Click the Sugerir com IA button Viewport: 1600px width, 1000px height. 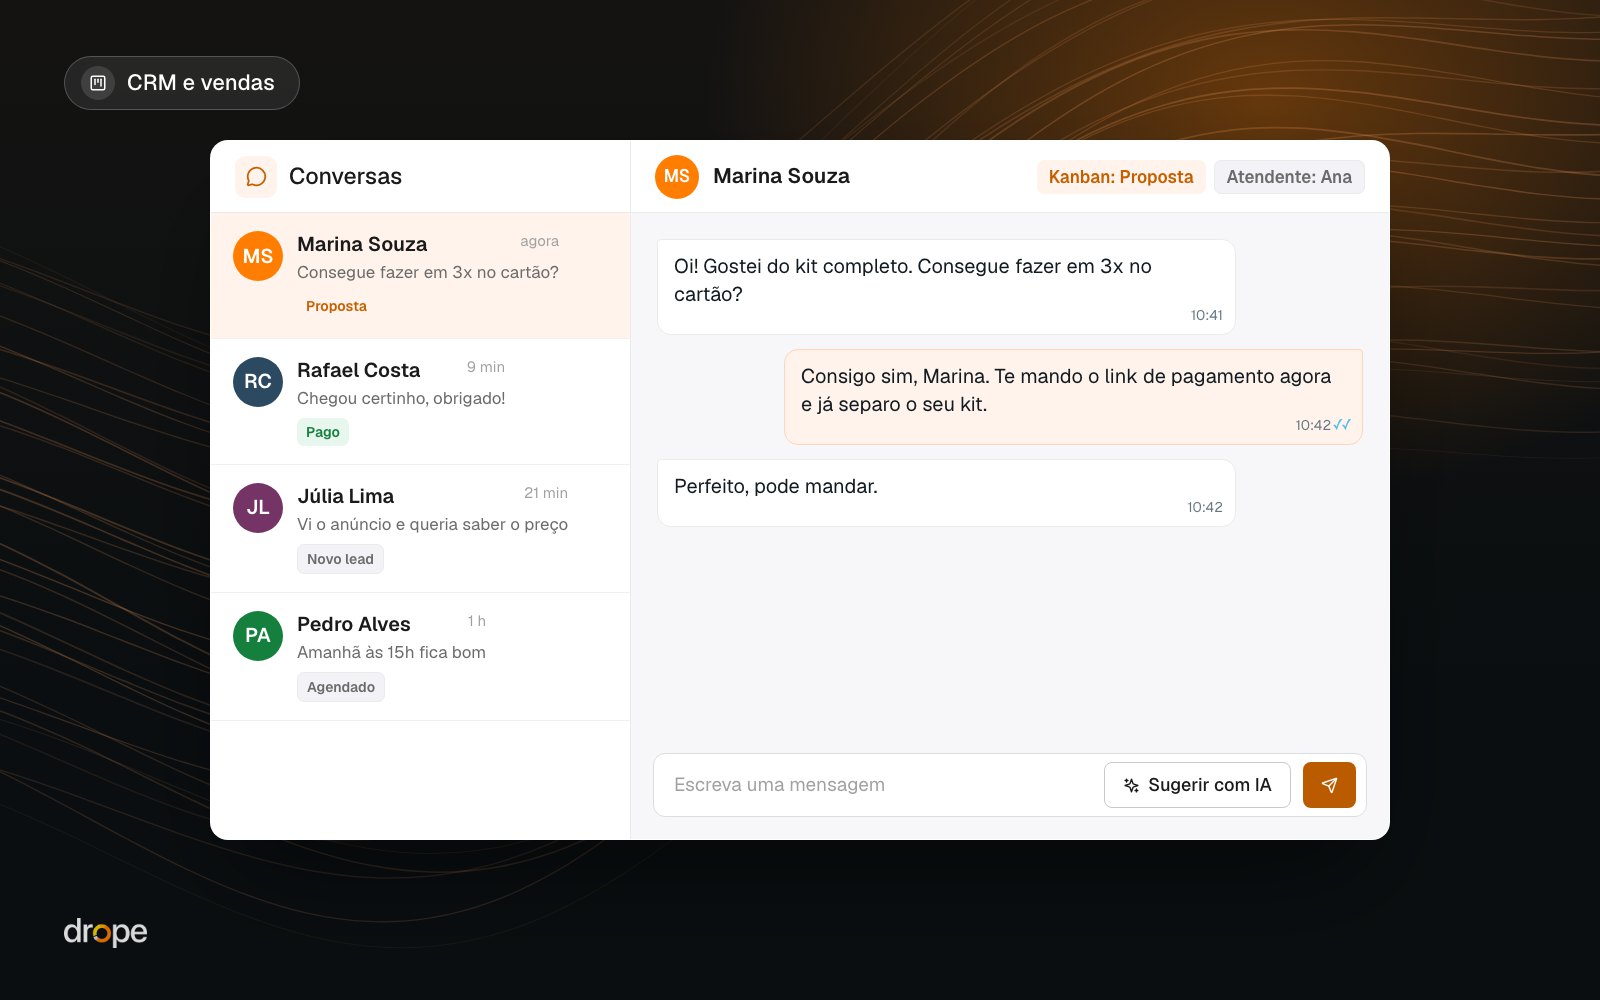[1197, 785]
